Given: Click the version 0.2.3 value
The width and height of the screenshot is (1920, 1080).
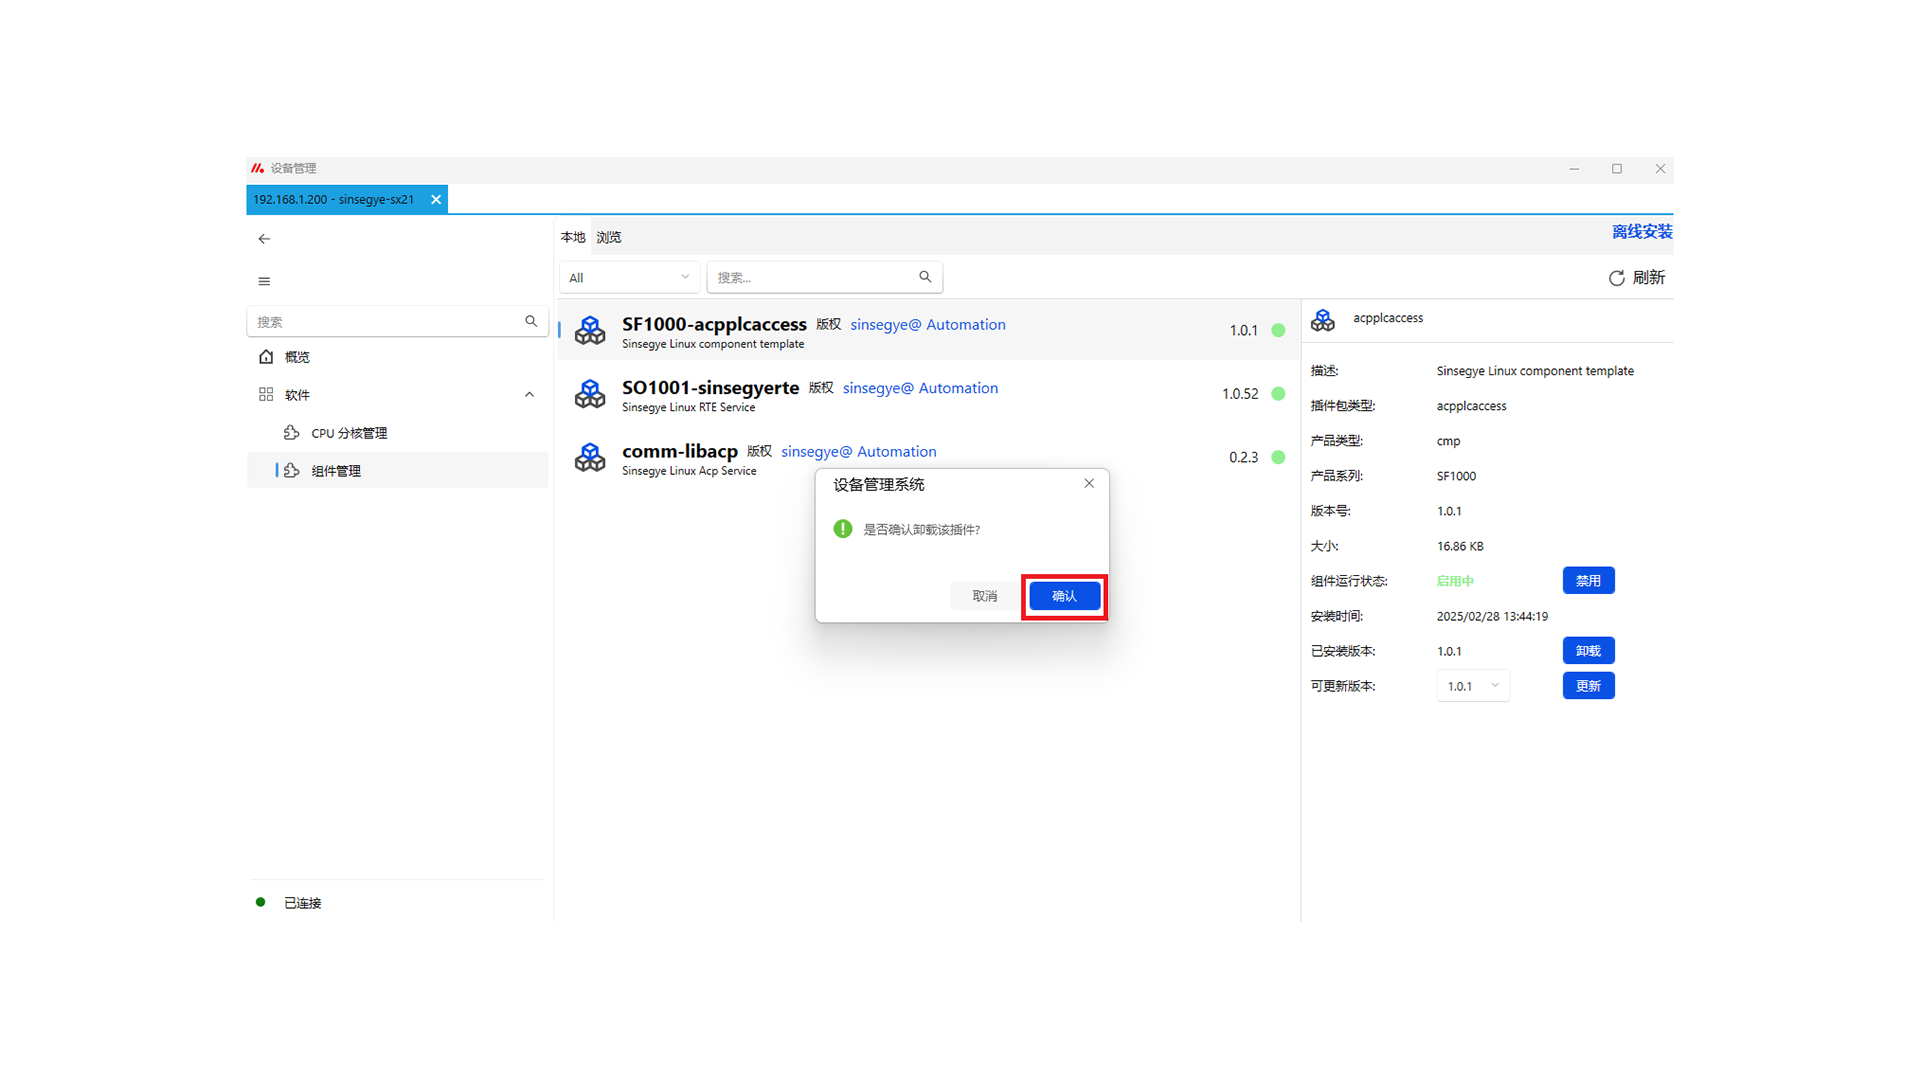Looking at the screenshot, I should tap(1243, 457).
